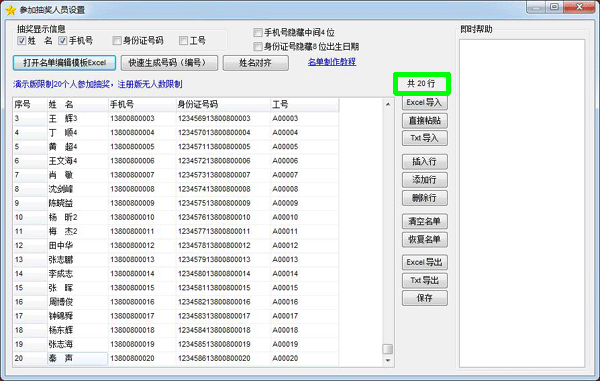Click the list scrollbar up arrow
This screenshot has width=600, height=381.
(388, 104)
